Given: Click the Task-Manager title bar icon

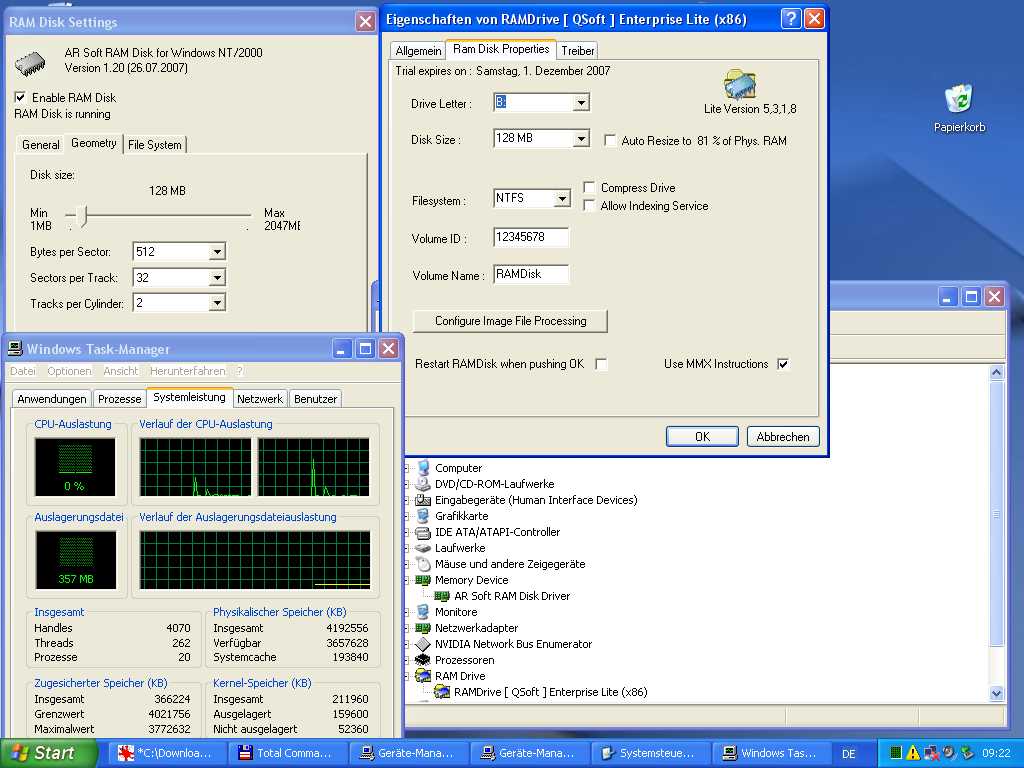Looking at the screenshot, I should 15,349.
